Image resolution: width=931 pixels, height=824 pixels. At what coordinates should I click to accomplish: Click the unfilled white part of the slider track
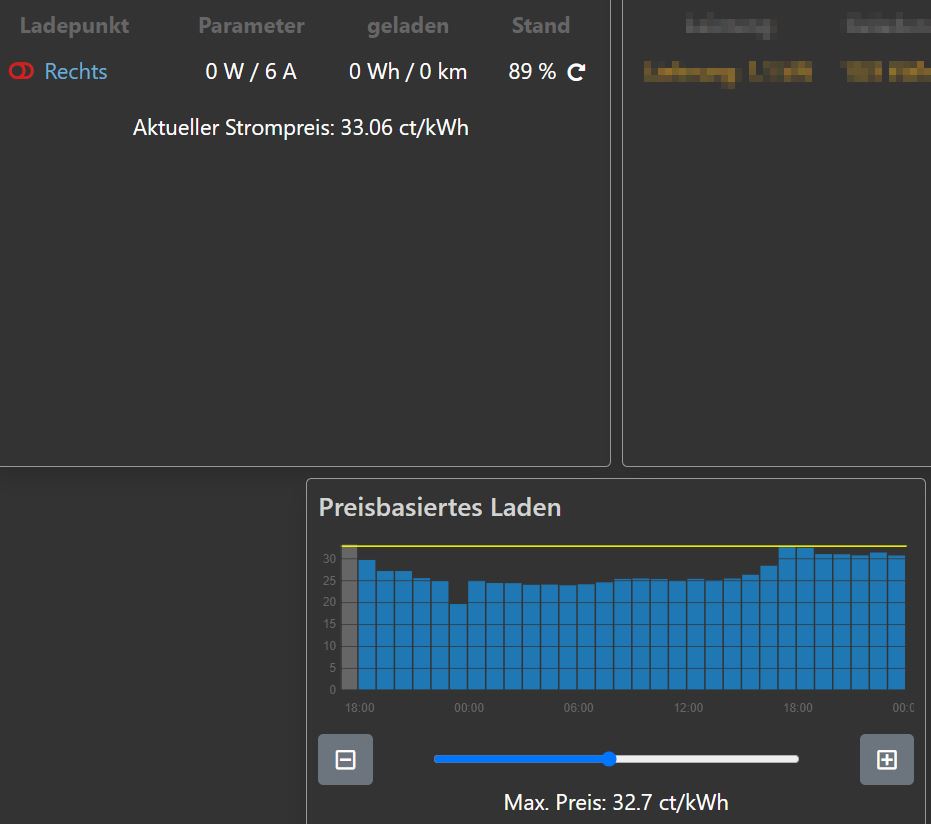point(710,759)
